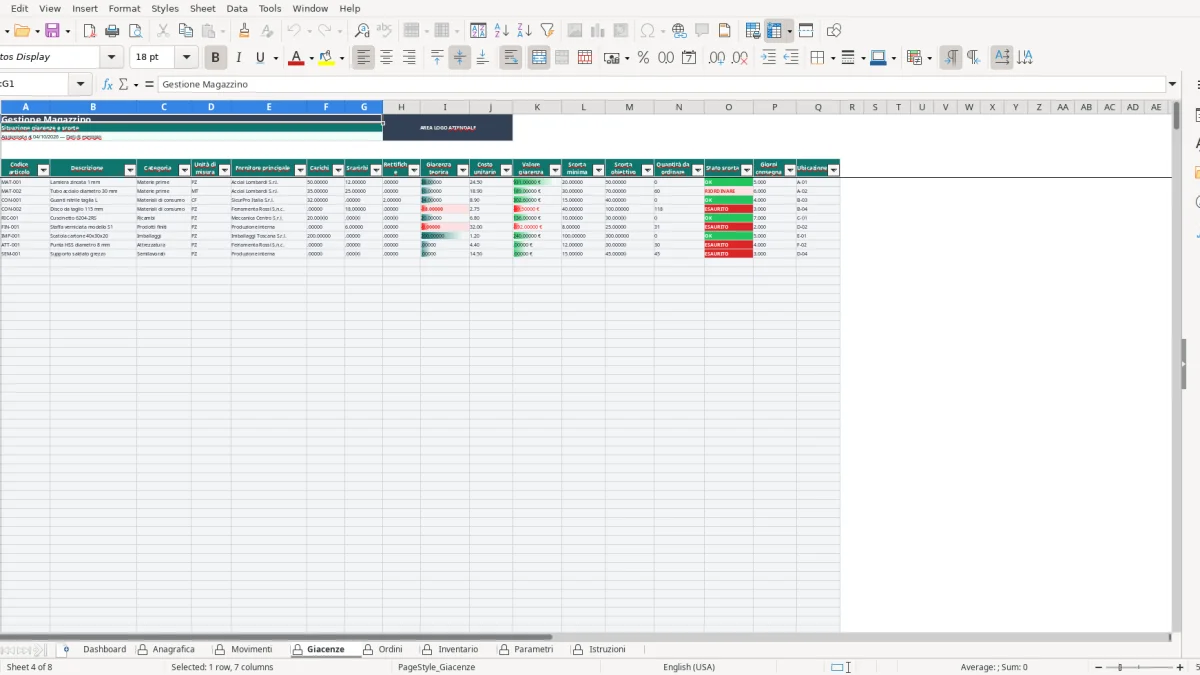1200x675 pixels.
Task: Open the Stato scorta filter dropdown
Action: tap(746, 170)
